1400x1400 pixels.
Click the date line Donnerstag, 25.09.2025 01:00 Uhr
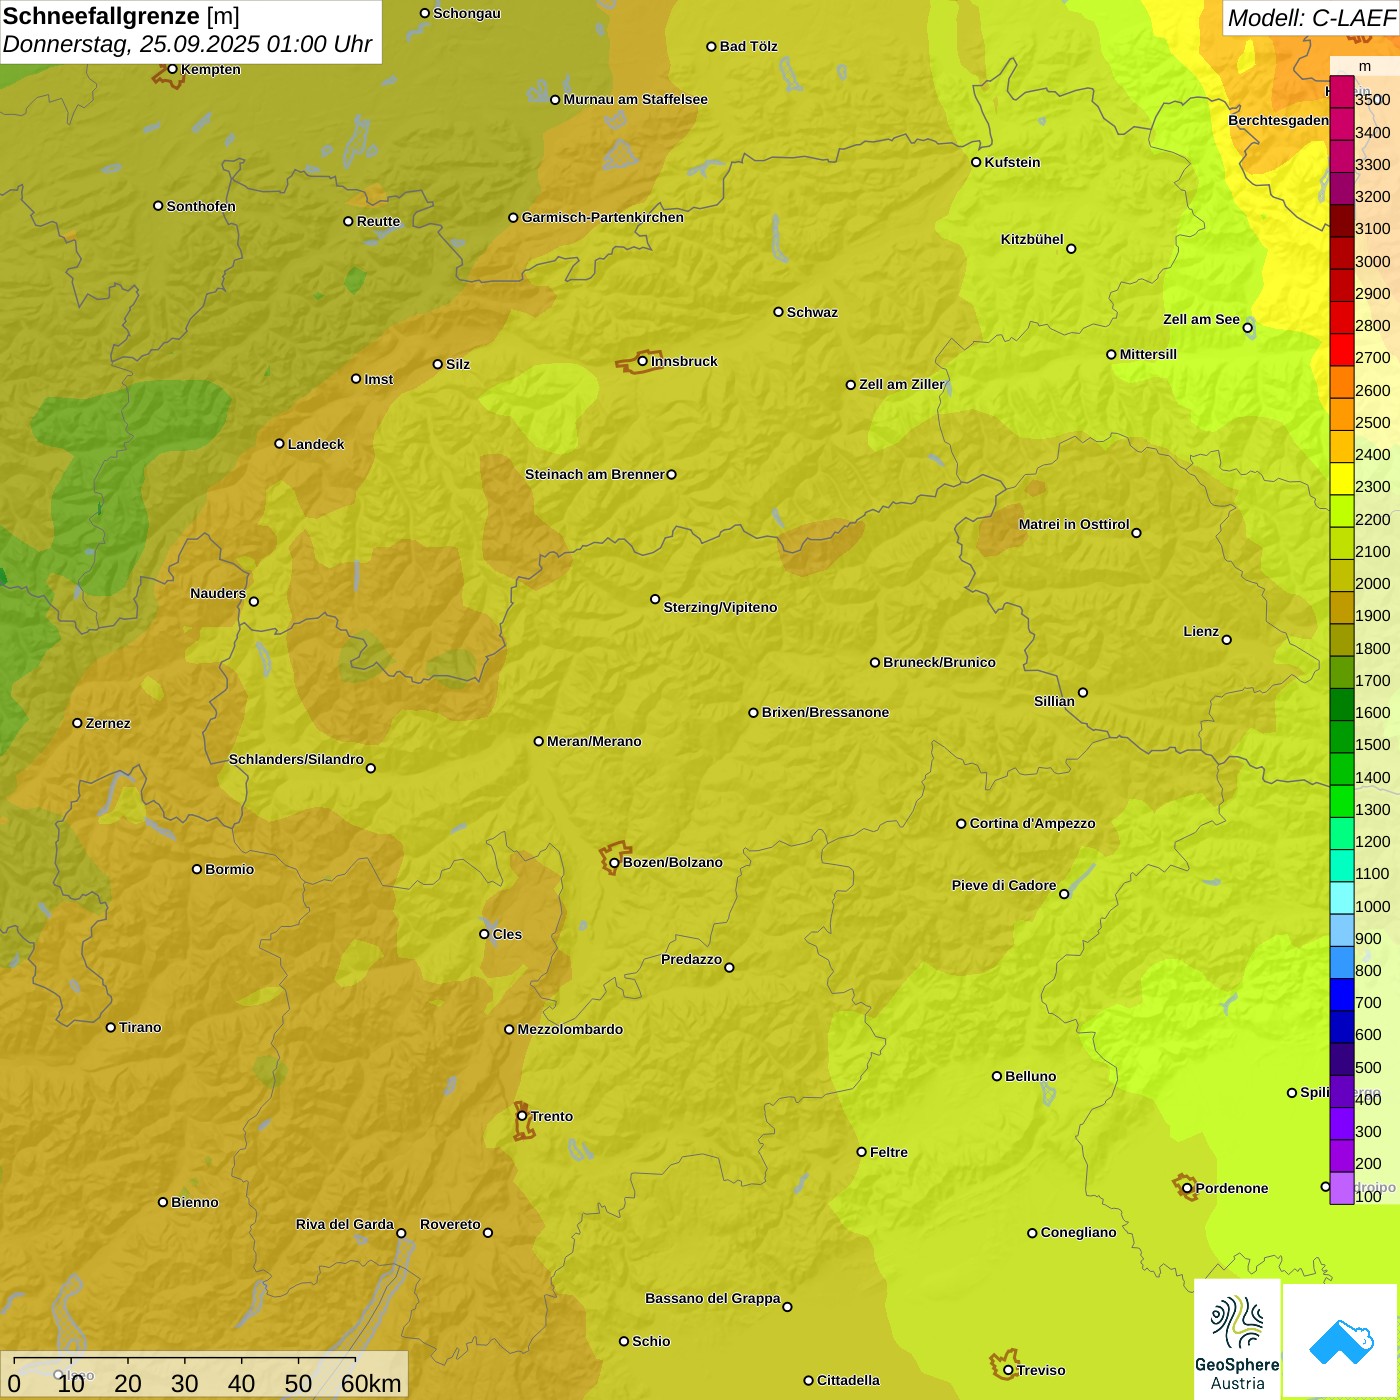[187, 44]
